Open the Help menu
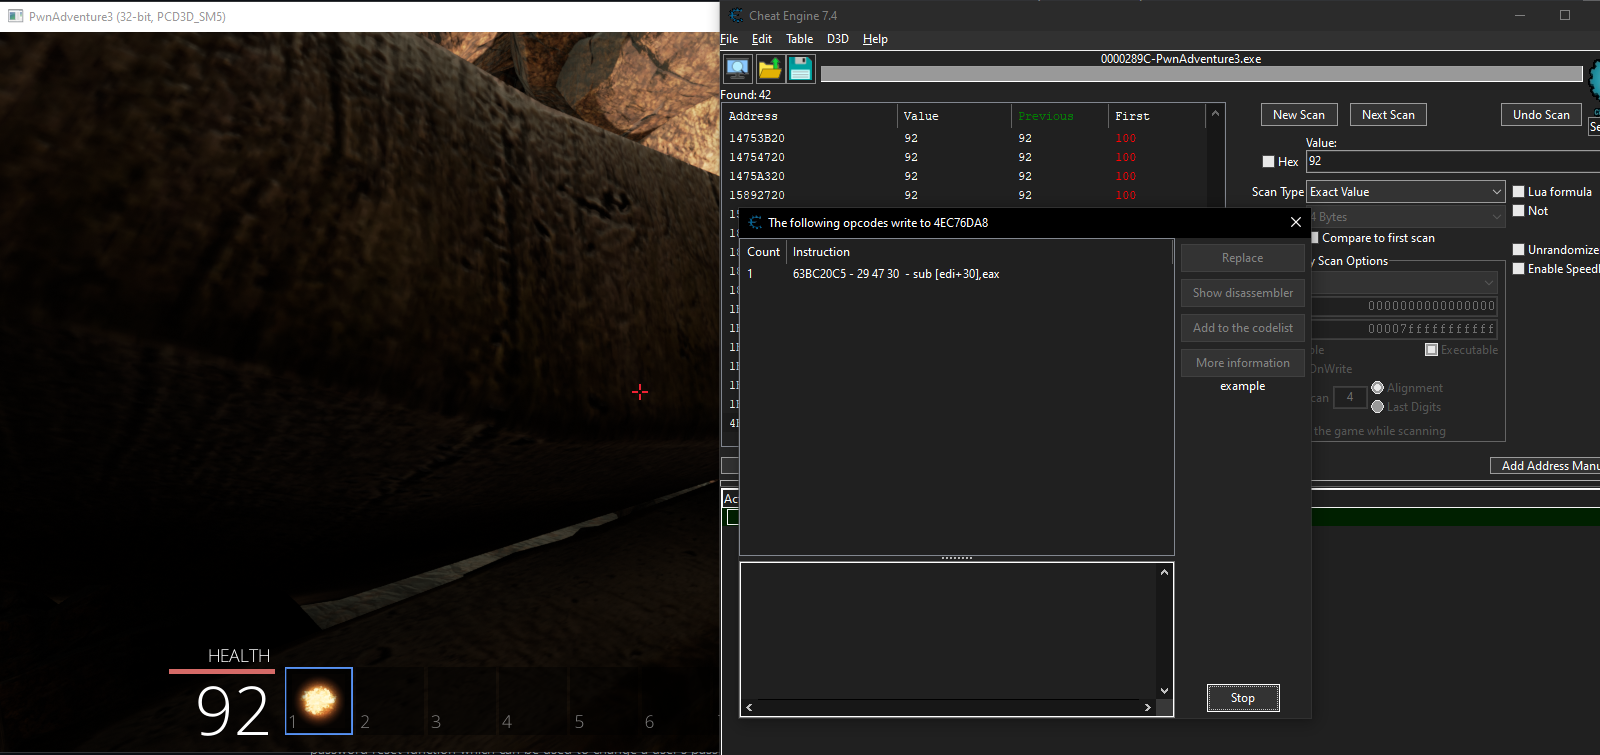Viewport: 1600px width, 755px height. [x=875, y=39]
